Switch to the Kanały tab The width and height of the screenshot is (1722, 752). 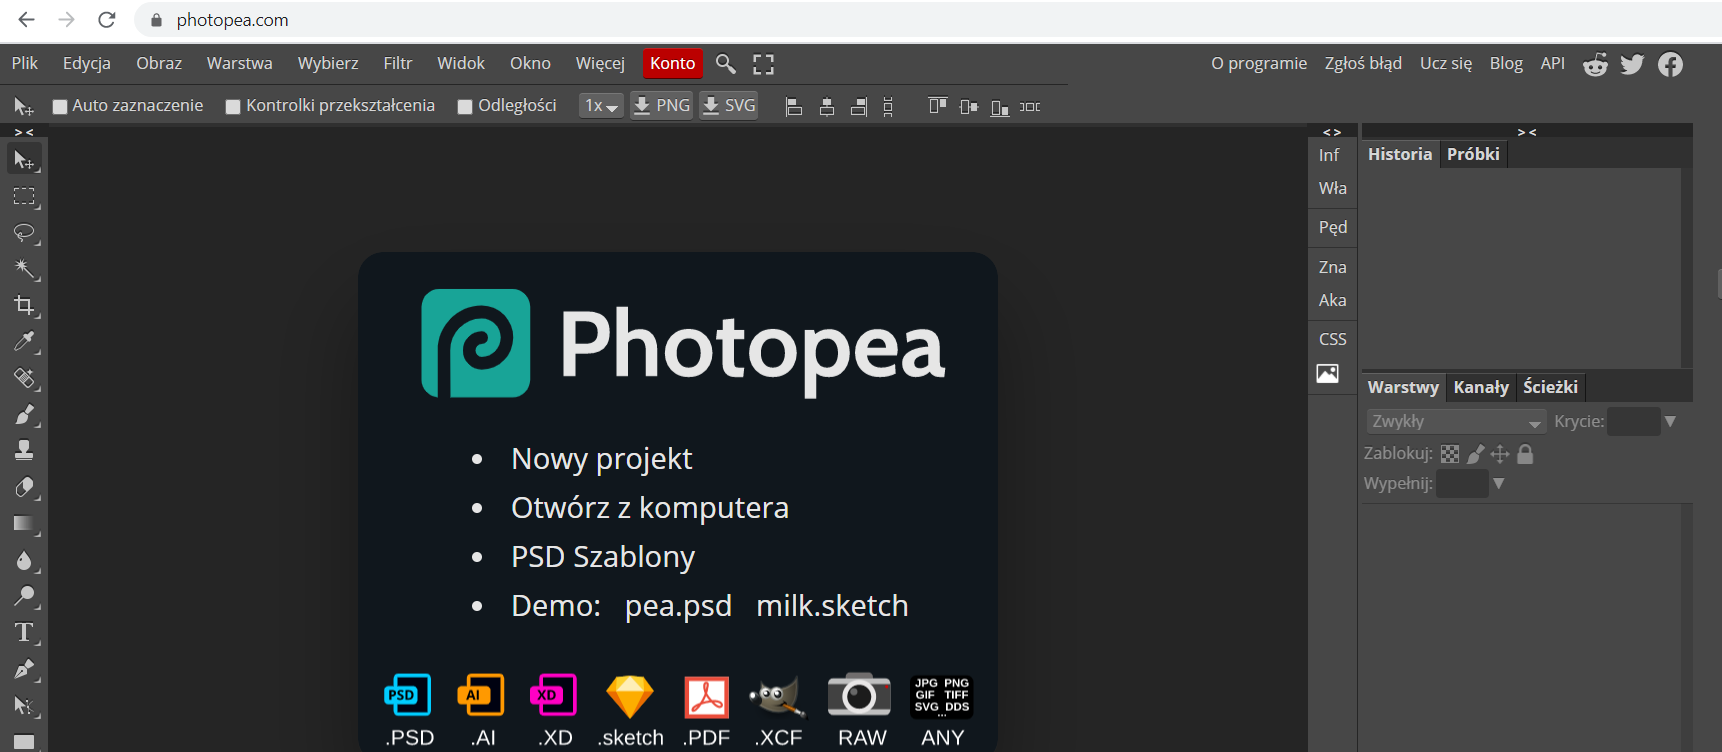pyautogui.click(x=1481, y=387)
